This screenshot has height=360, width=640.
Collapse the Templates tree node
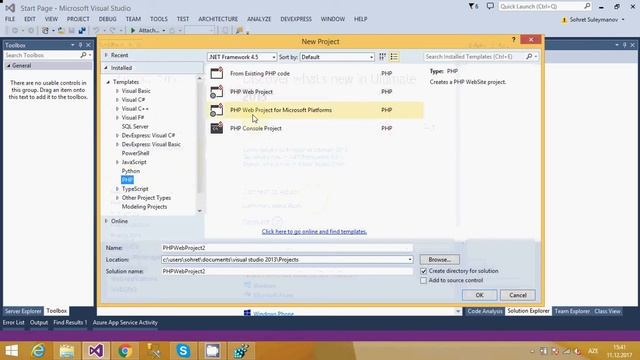pos(108,82)
